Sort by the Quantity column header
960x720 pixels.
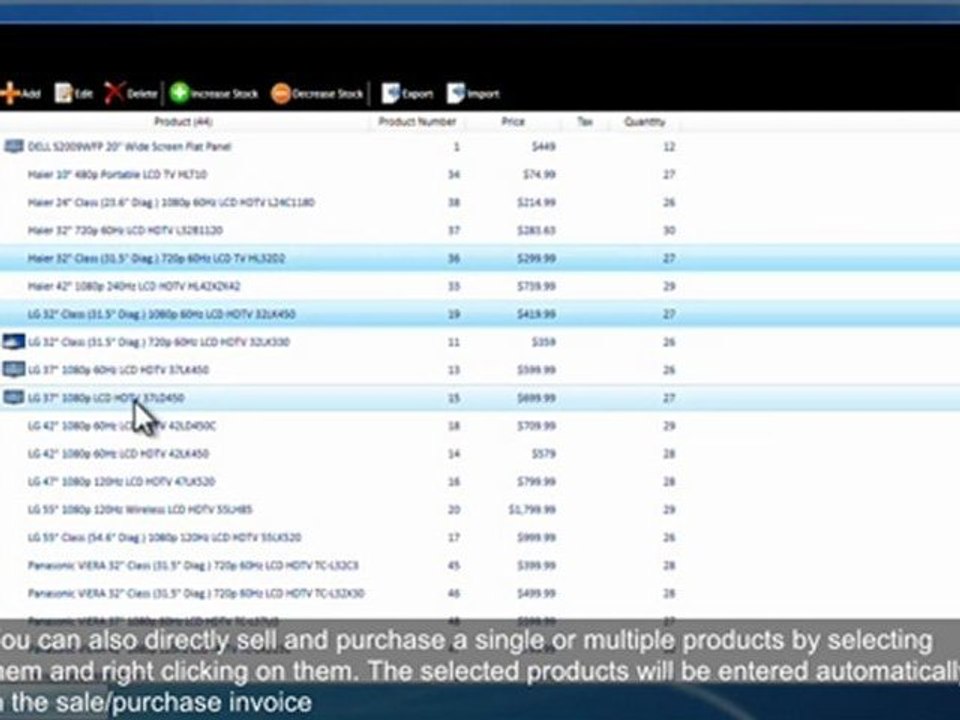click(644, 121)
